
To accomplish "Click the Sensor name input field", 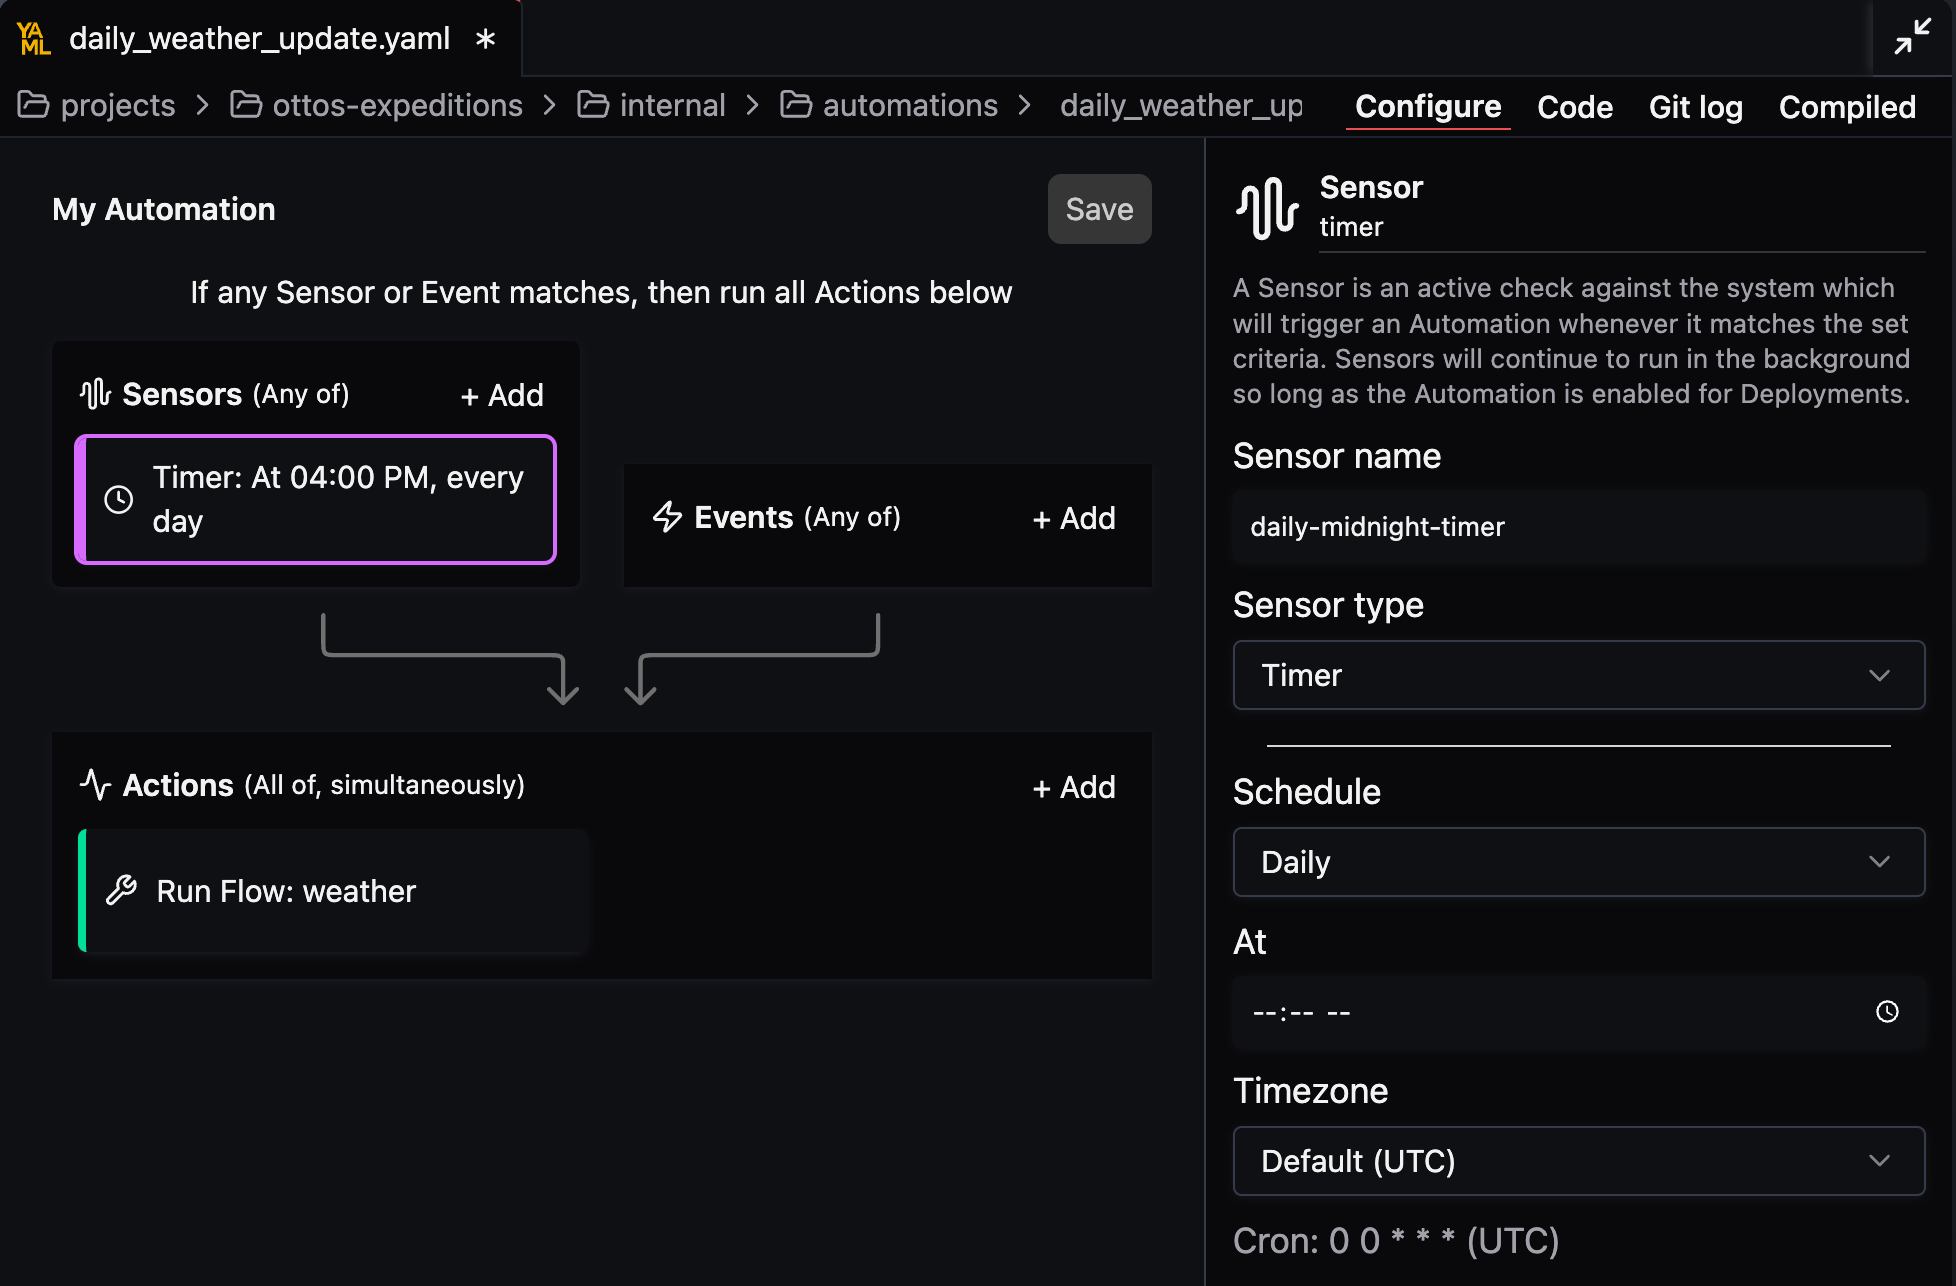I will 1578,527.
